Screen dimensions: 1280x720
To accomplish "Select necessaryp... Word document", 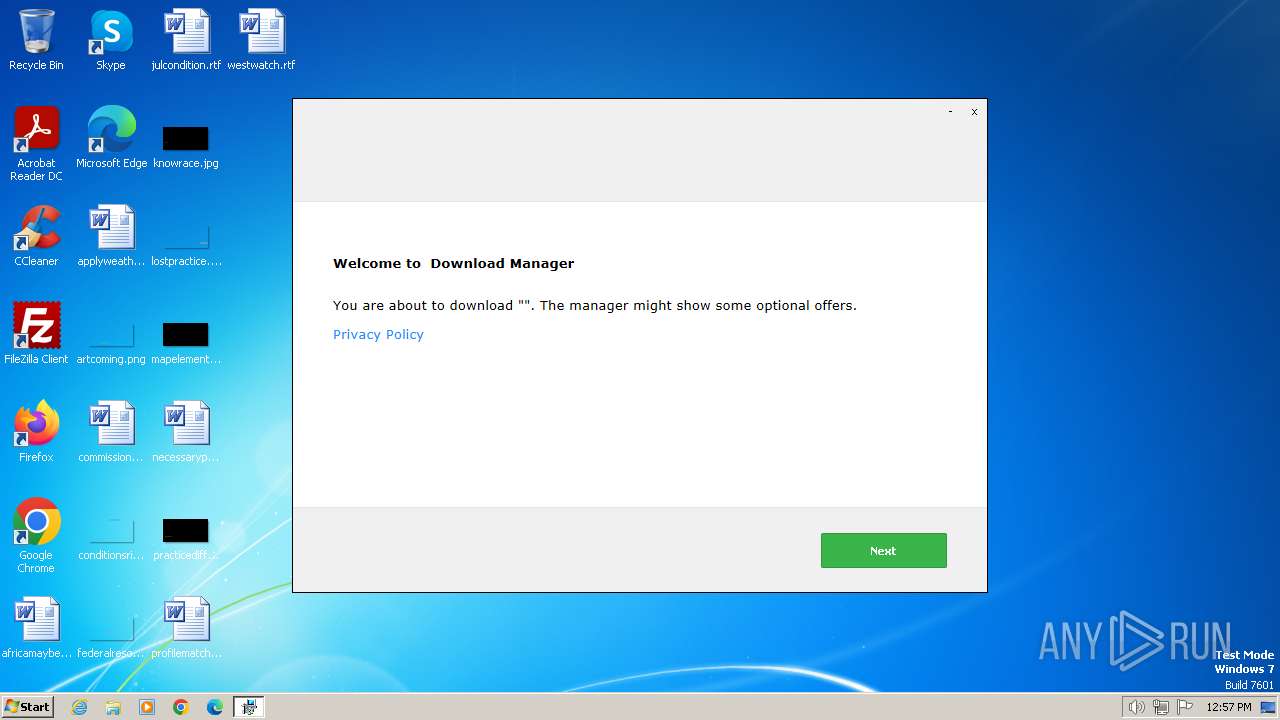I will click(x=186, y=432).
